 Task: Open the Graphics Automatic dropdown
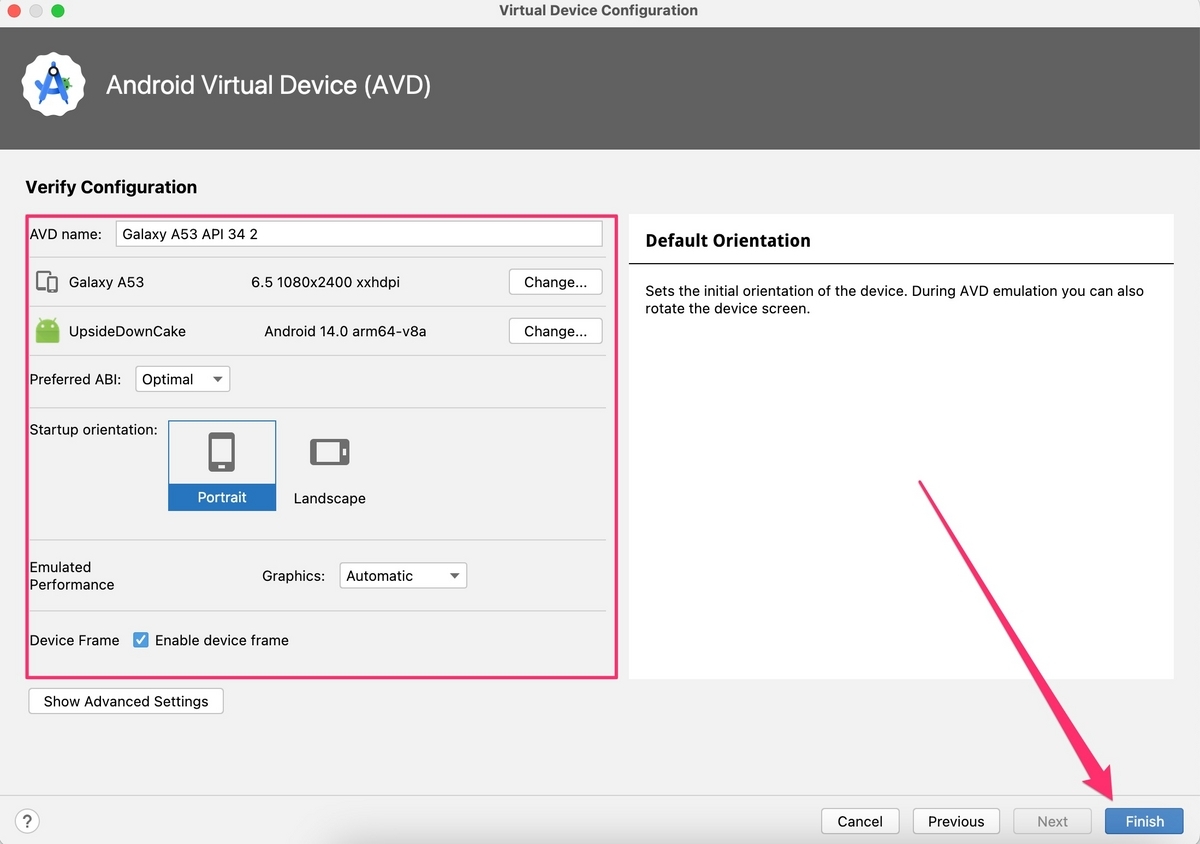(403, 575)
